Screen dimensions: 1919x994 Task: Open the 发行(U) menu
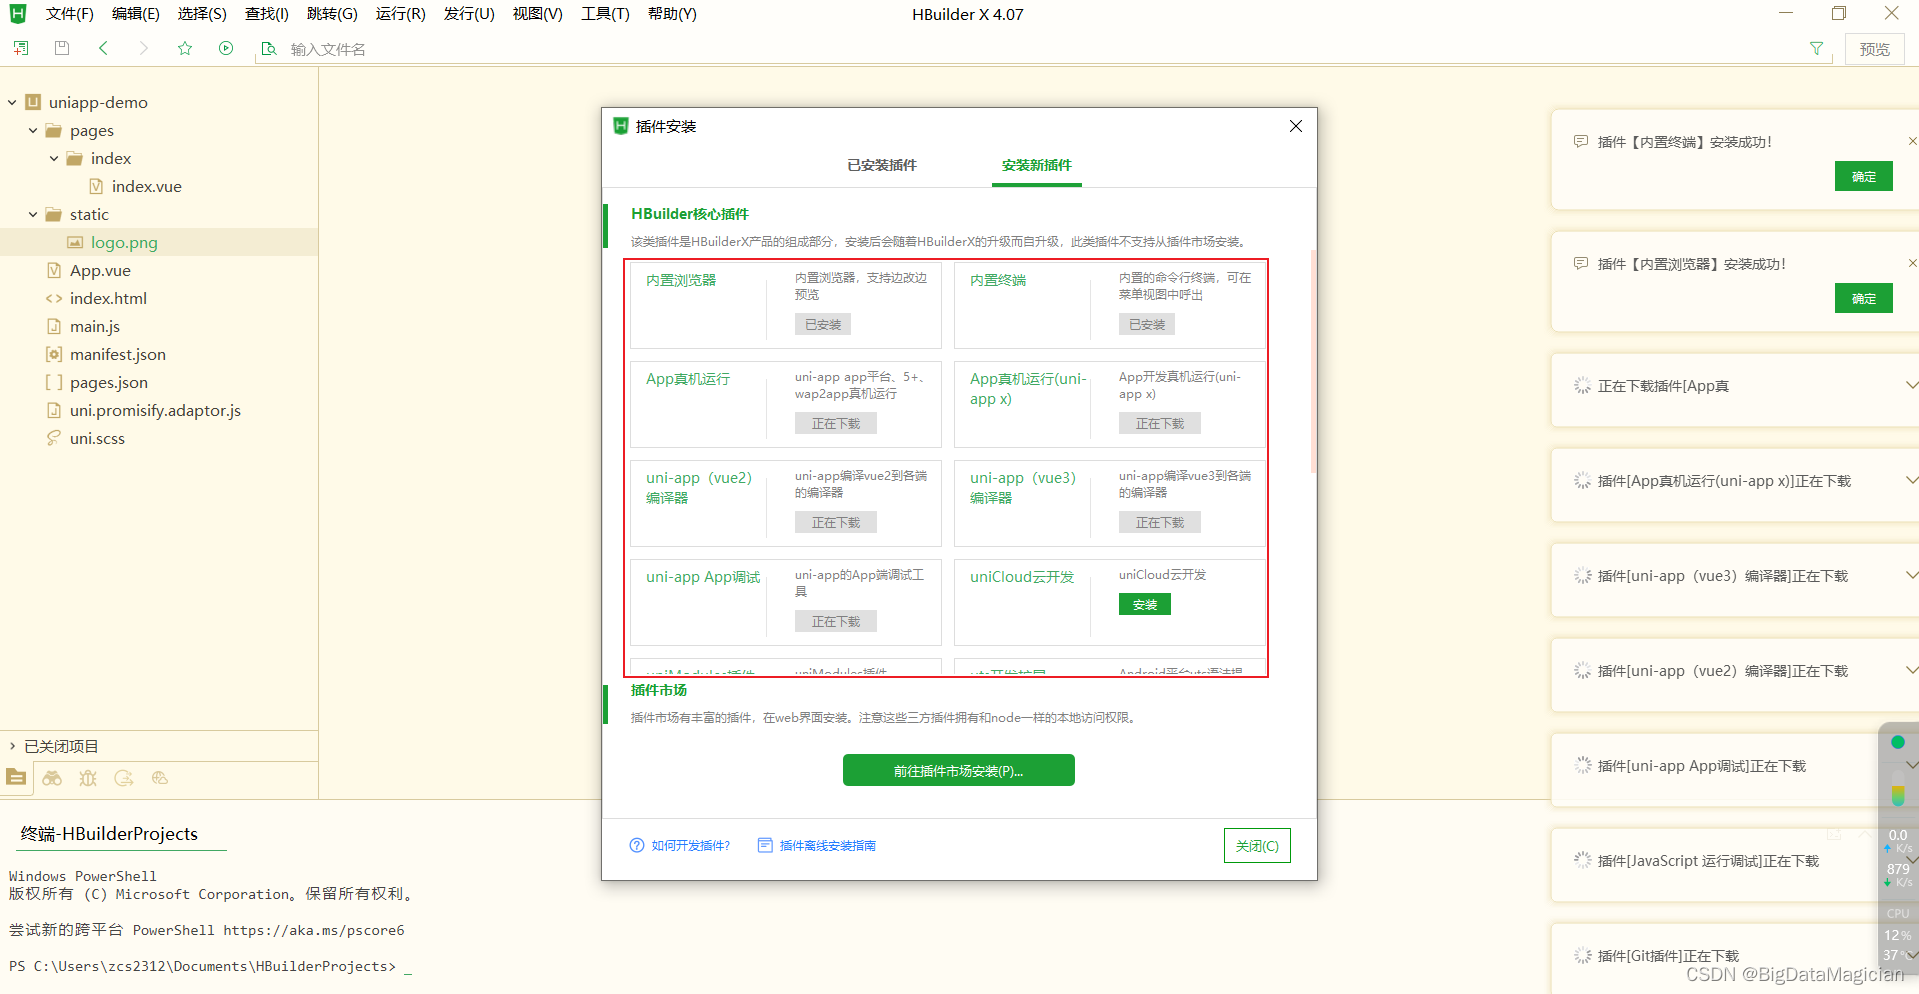point(469,14)
